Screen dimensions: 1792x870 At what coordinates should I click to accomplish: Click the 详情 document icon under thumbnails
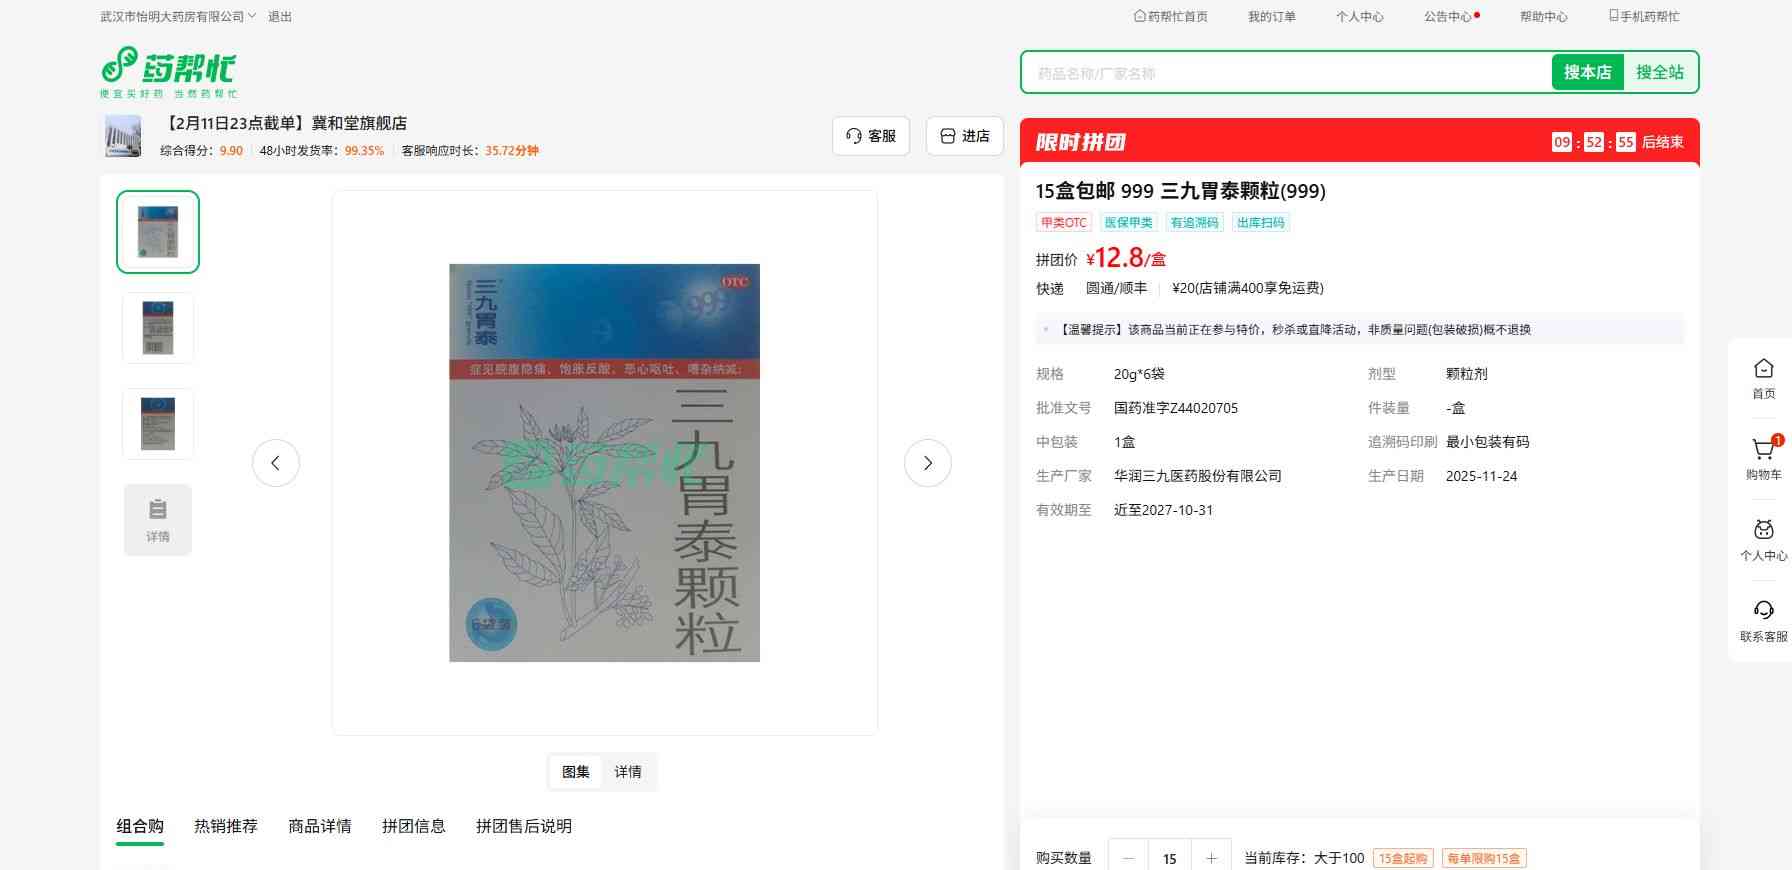158,519
